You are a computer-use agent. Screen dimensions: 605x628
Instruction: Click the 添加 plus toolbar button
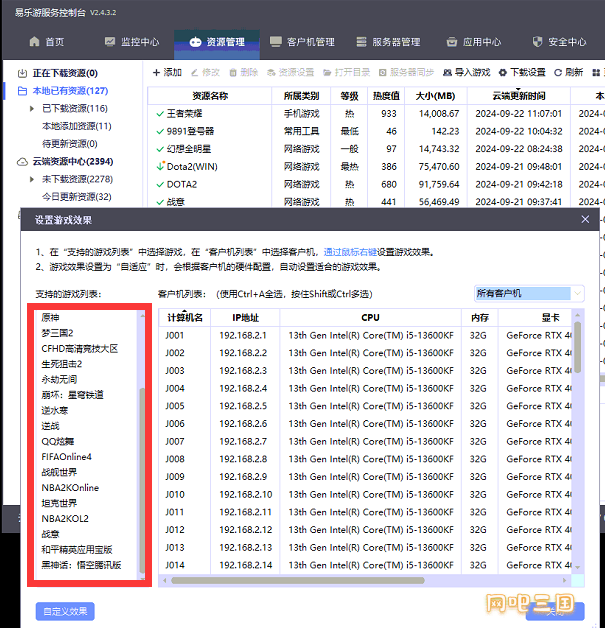(167, 72)
